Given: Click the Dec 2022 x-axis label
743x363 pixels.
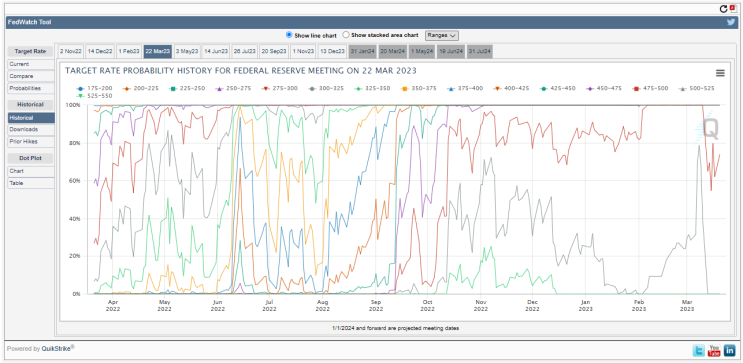Looking at the screenshot, I should [x=532, y=305].
